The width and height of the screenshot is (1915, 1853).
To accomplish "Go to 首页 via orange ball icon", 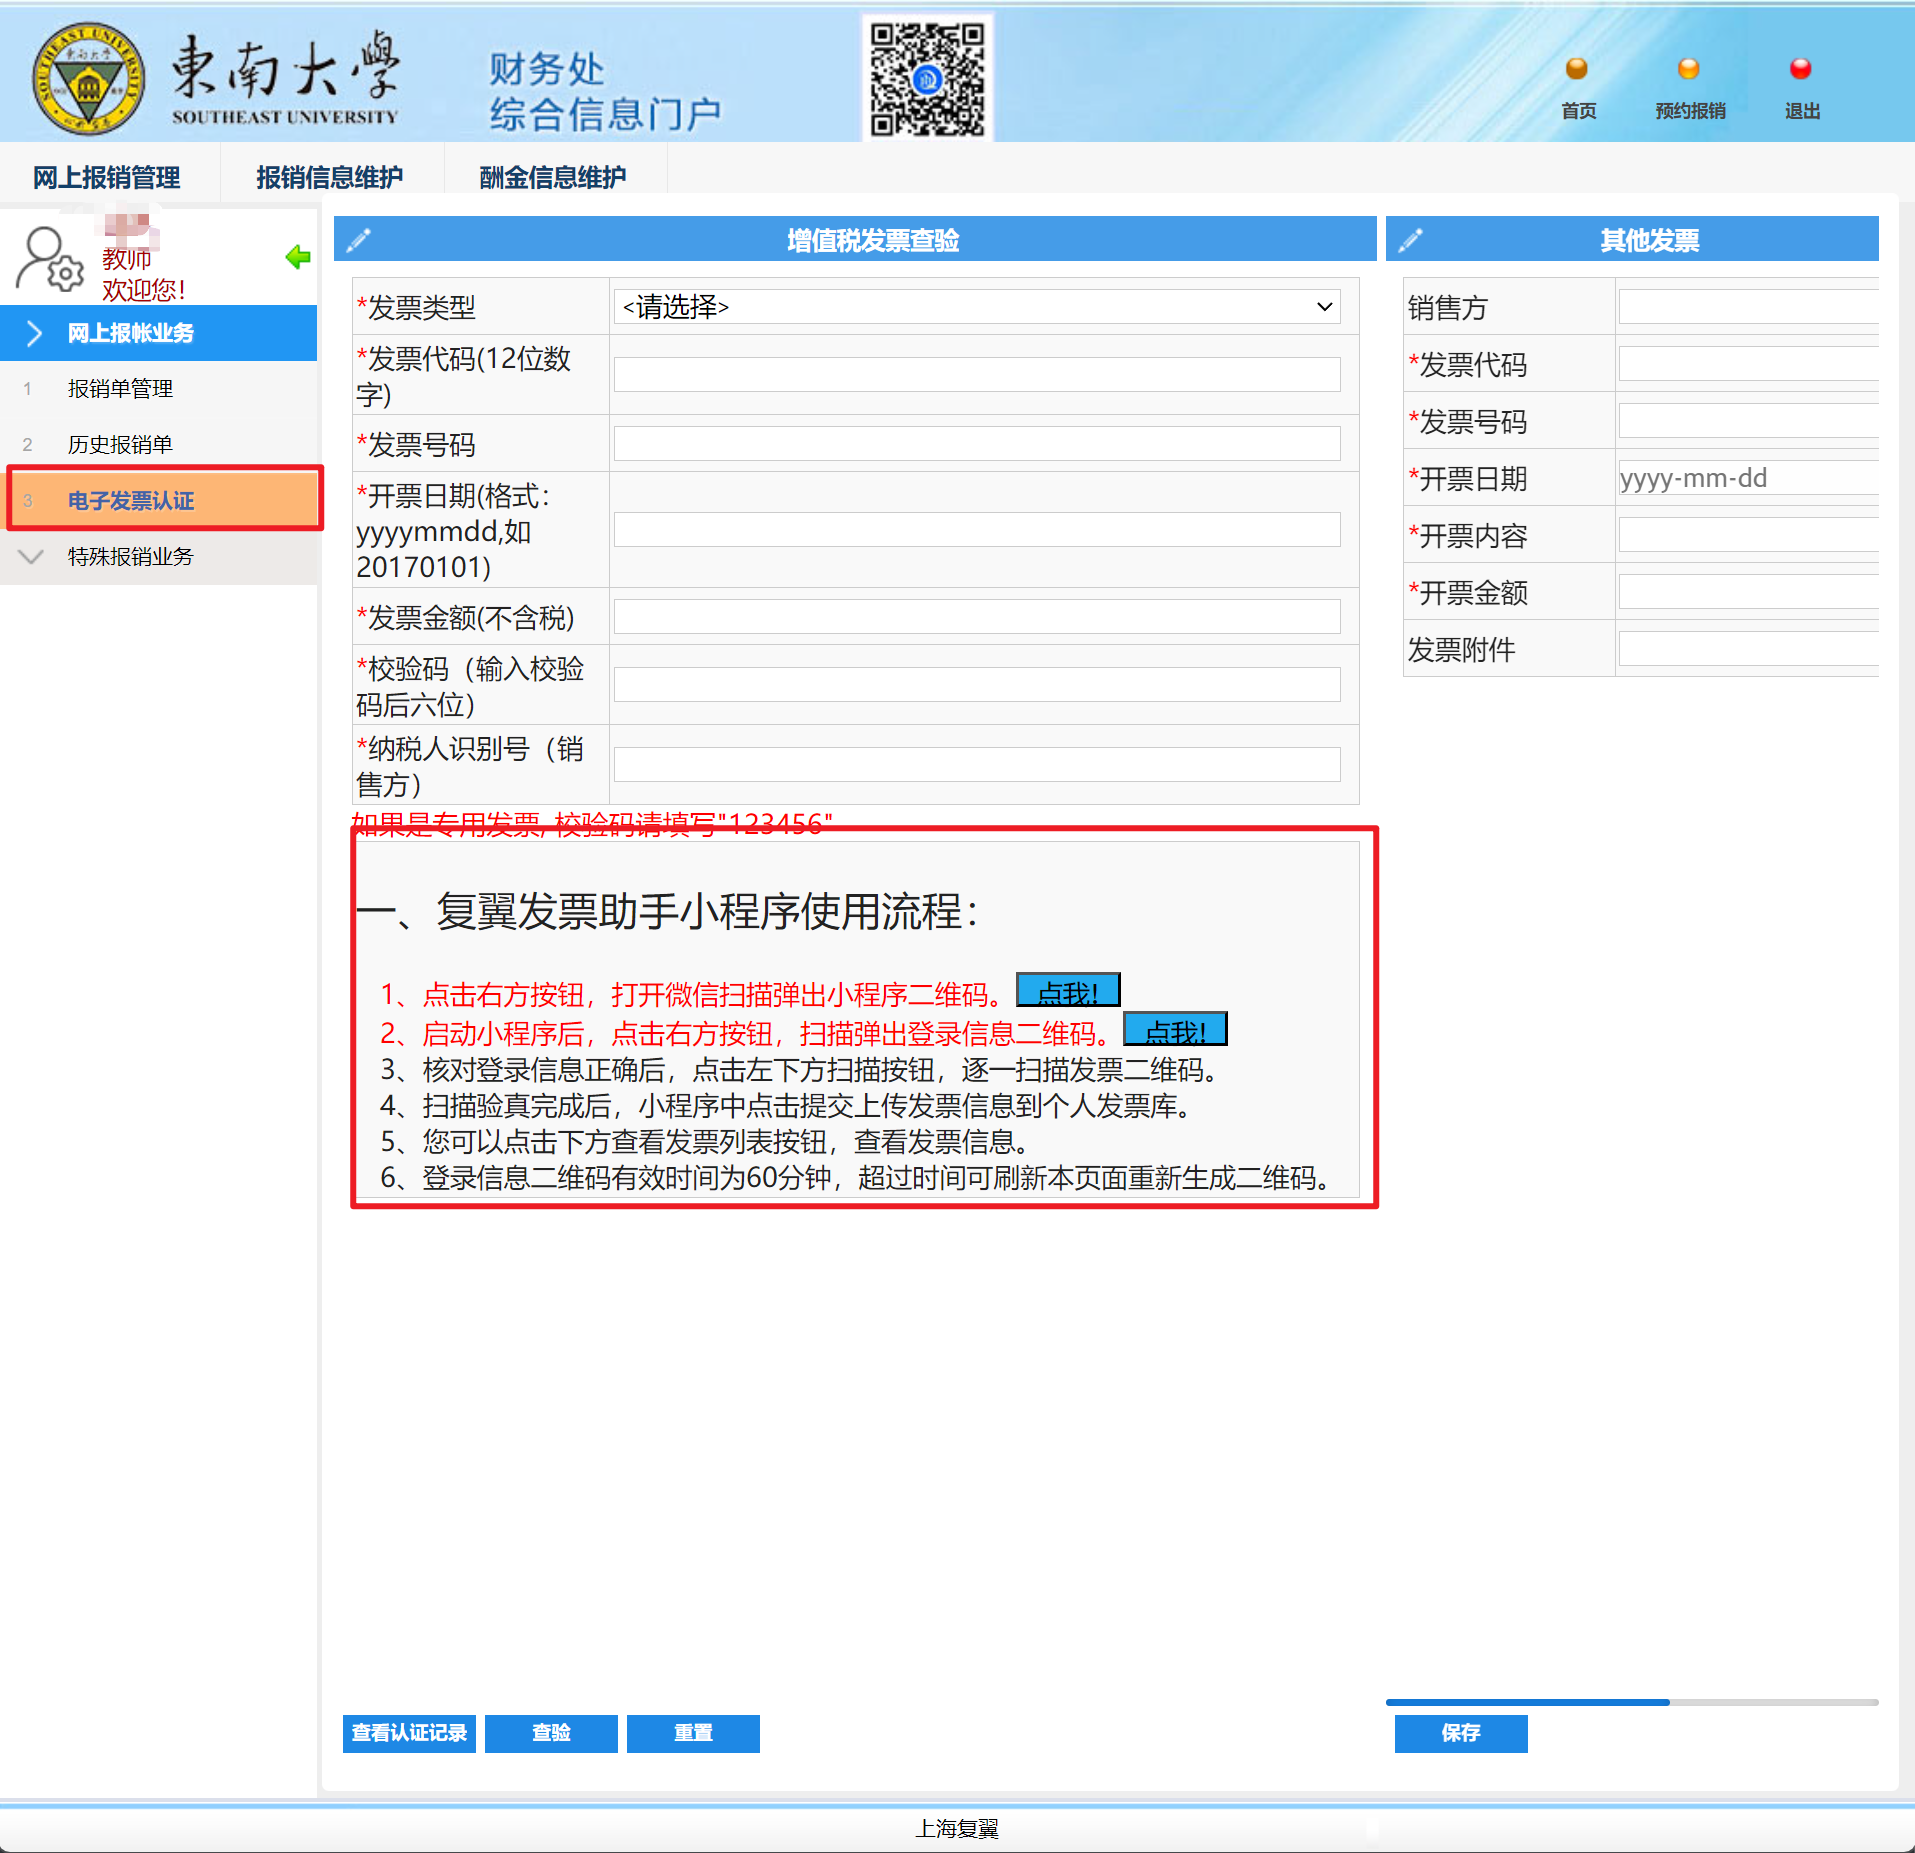I will pos(1577,69).
